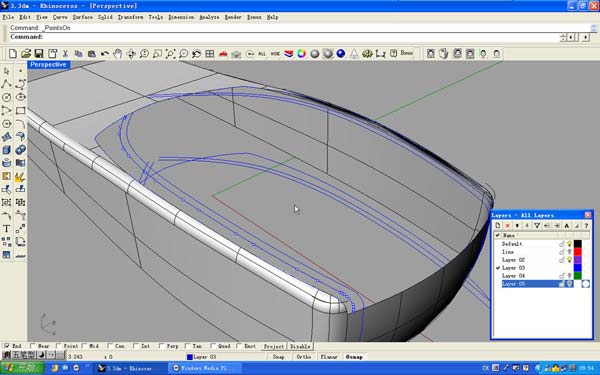
Task: Click the Filter icon in Layers panel
Action: point(537,225)
